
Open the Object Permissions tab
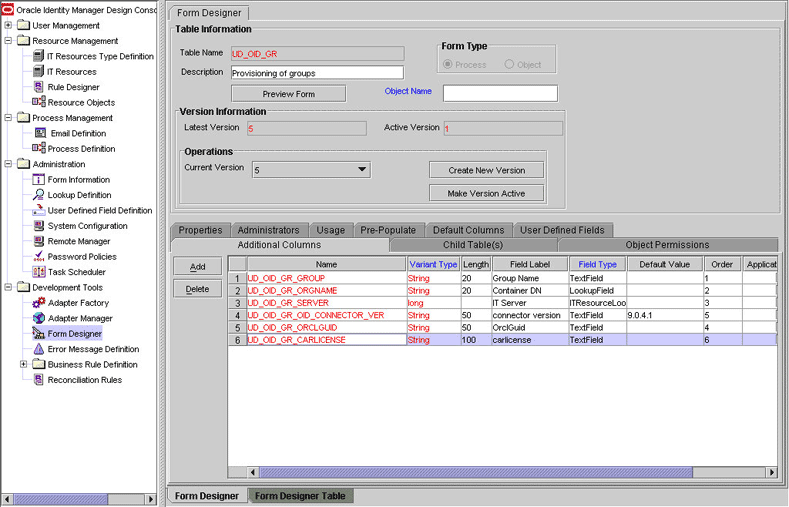coord(667,245)
